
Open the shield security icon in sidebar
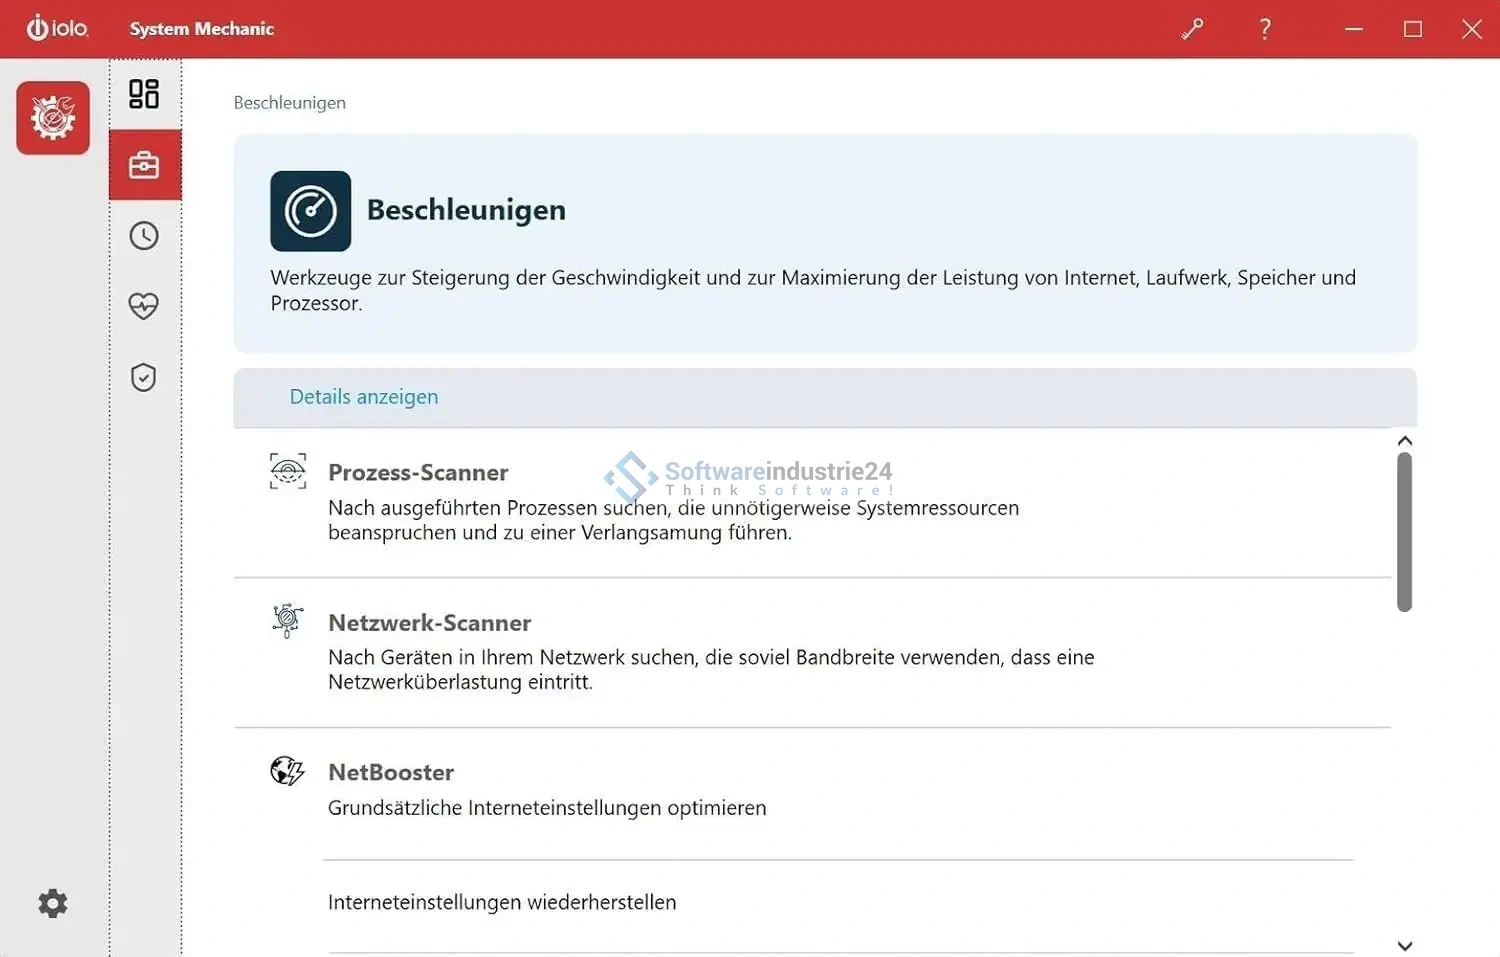pos(144,377)
